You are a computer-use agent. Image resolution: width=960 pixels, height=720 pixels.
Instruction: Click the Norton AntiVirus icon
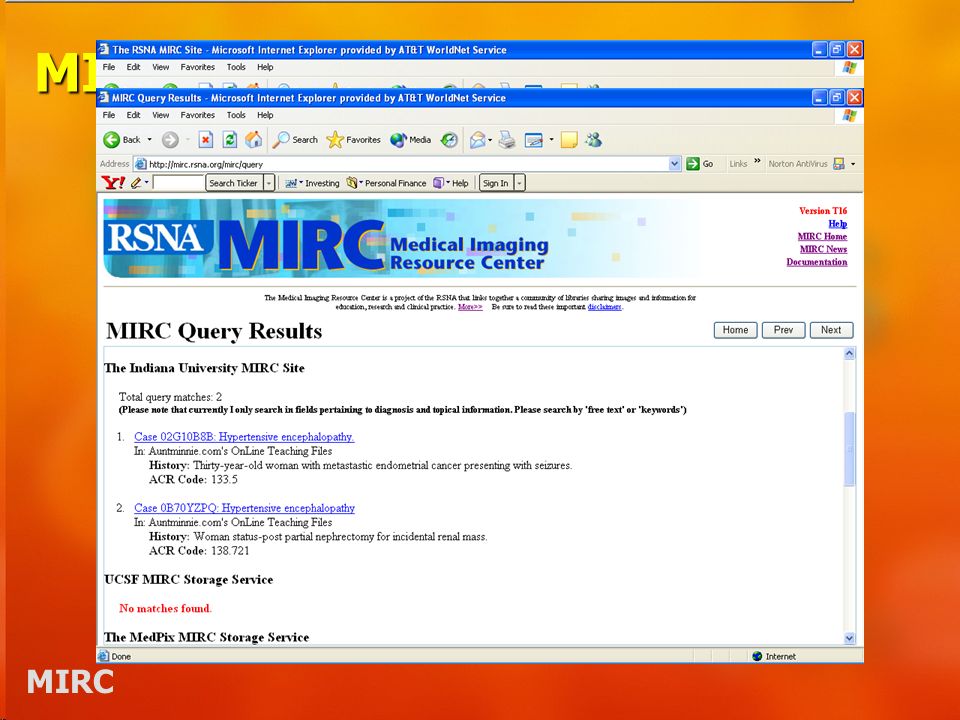click(x=839, y=164)
